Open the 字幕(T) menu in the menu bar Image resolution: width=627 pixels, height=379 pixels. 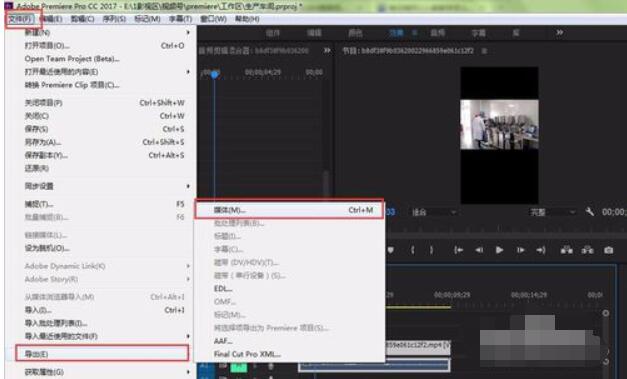pos(180,19)
